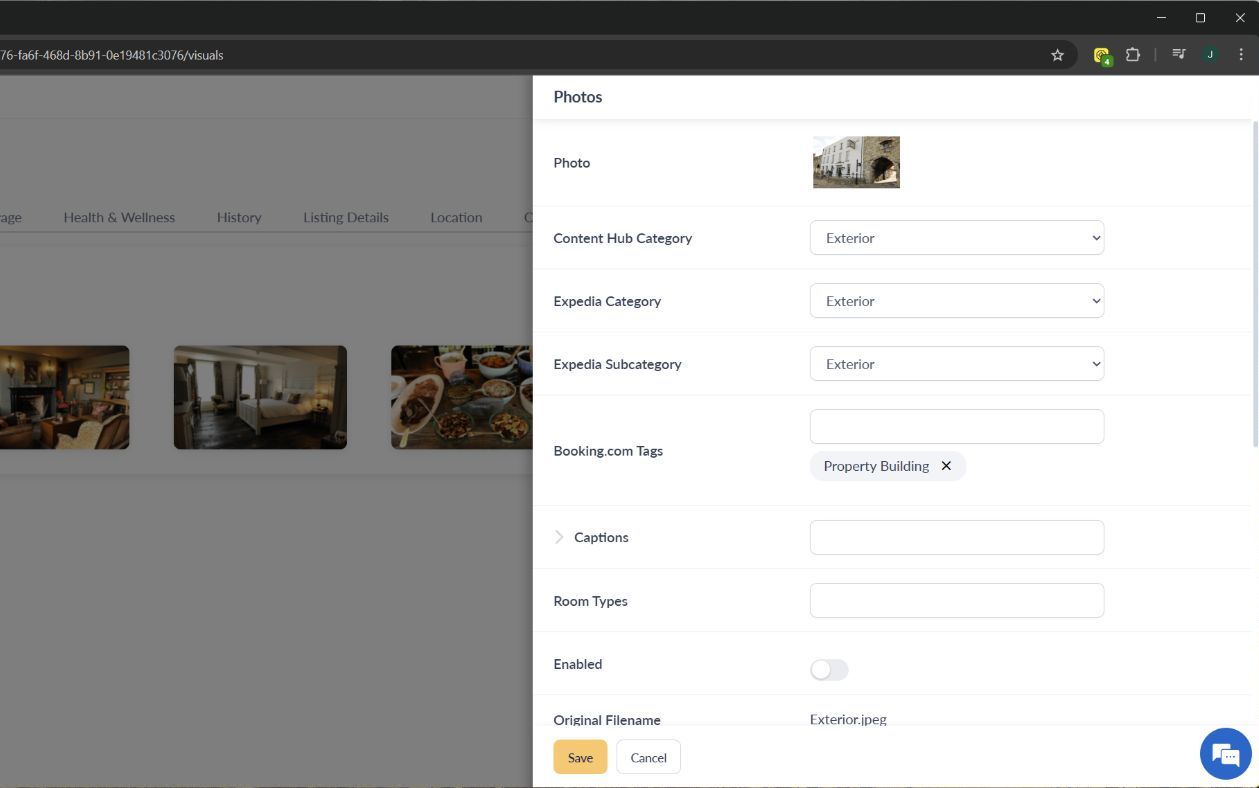Image resolution: width=1259 pixels, height=788 pixels.
Task: Switch to the Listing Details tab
Action: [x=346, y=217]
